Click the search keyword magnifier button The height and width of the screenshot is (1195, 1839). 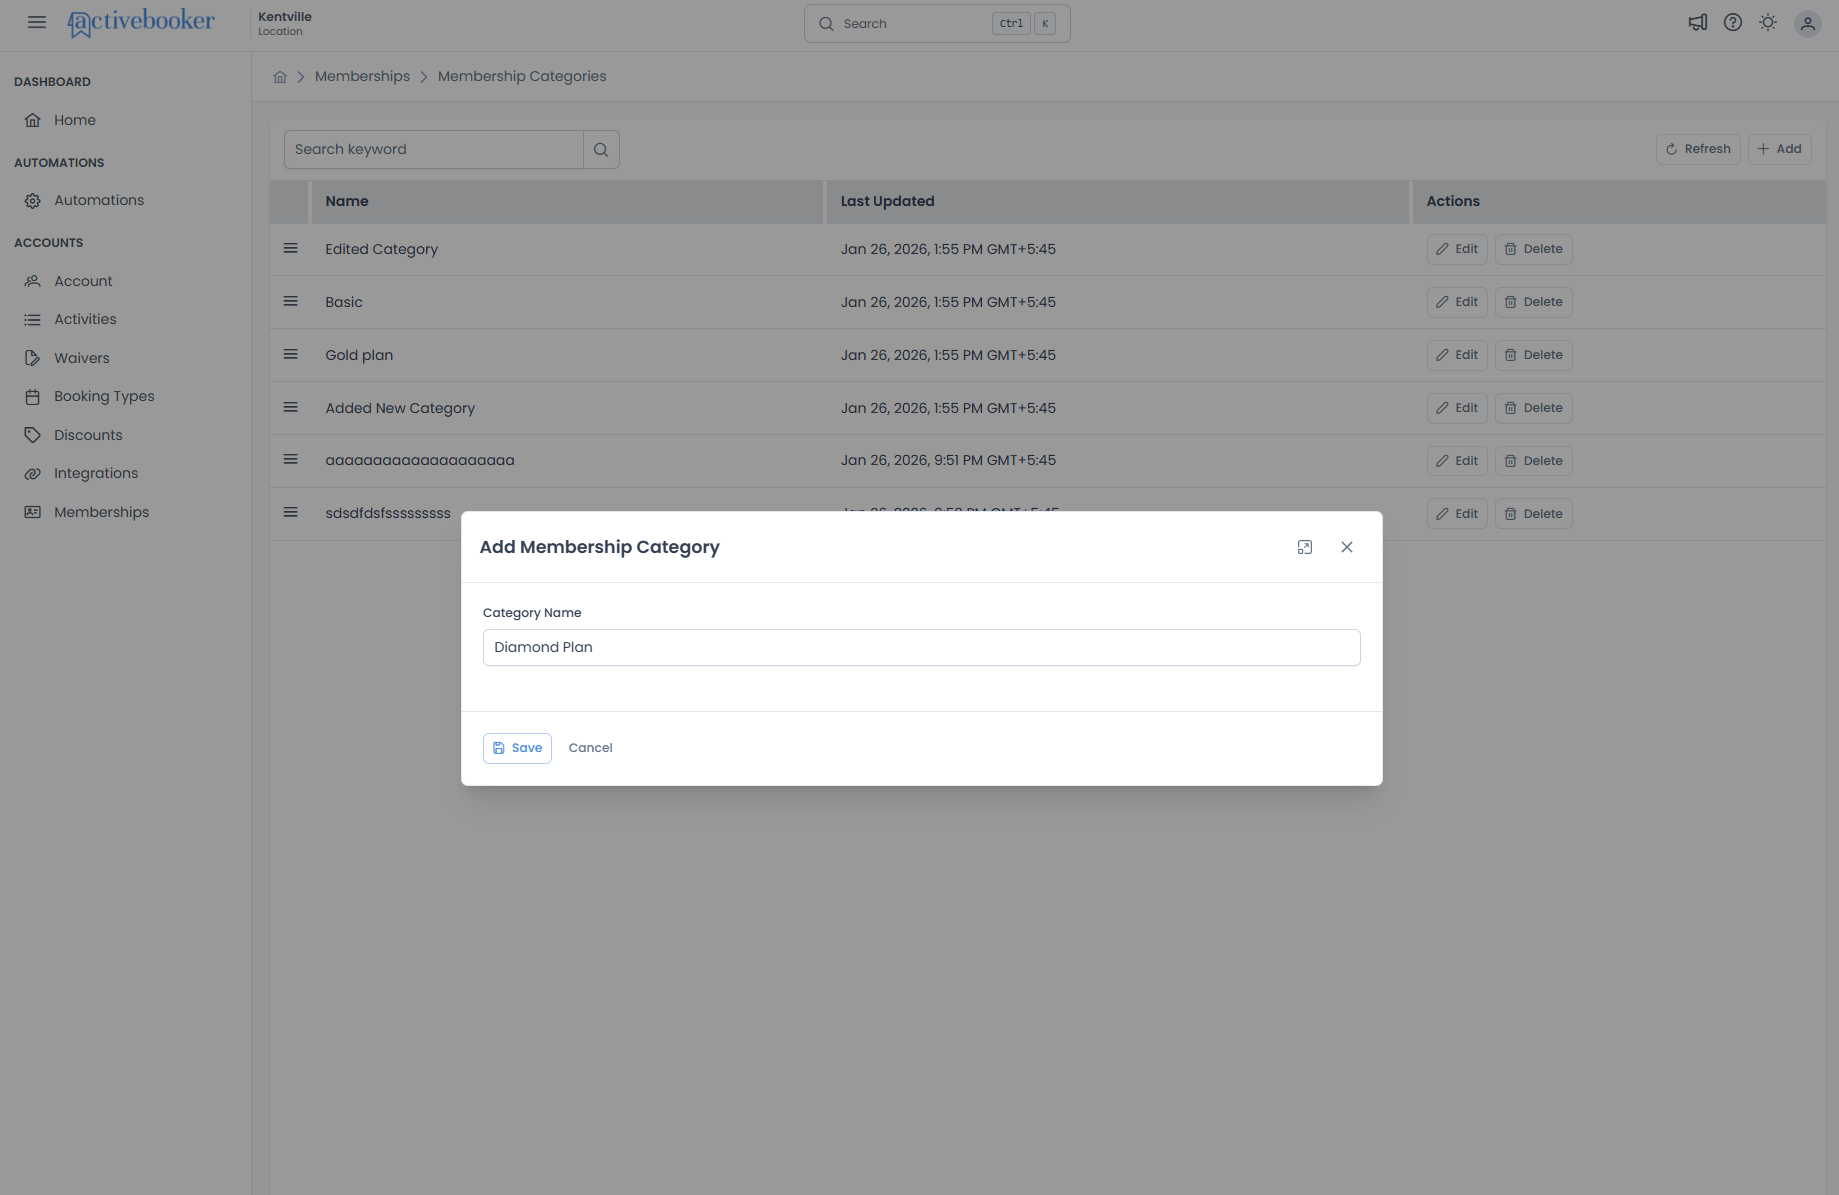coord(601,149)
